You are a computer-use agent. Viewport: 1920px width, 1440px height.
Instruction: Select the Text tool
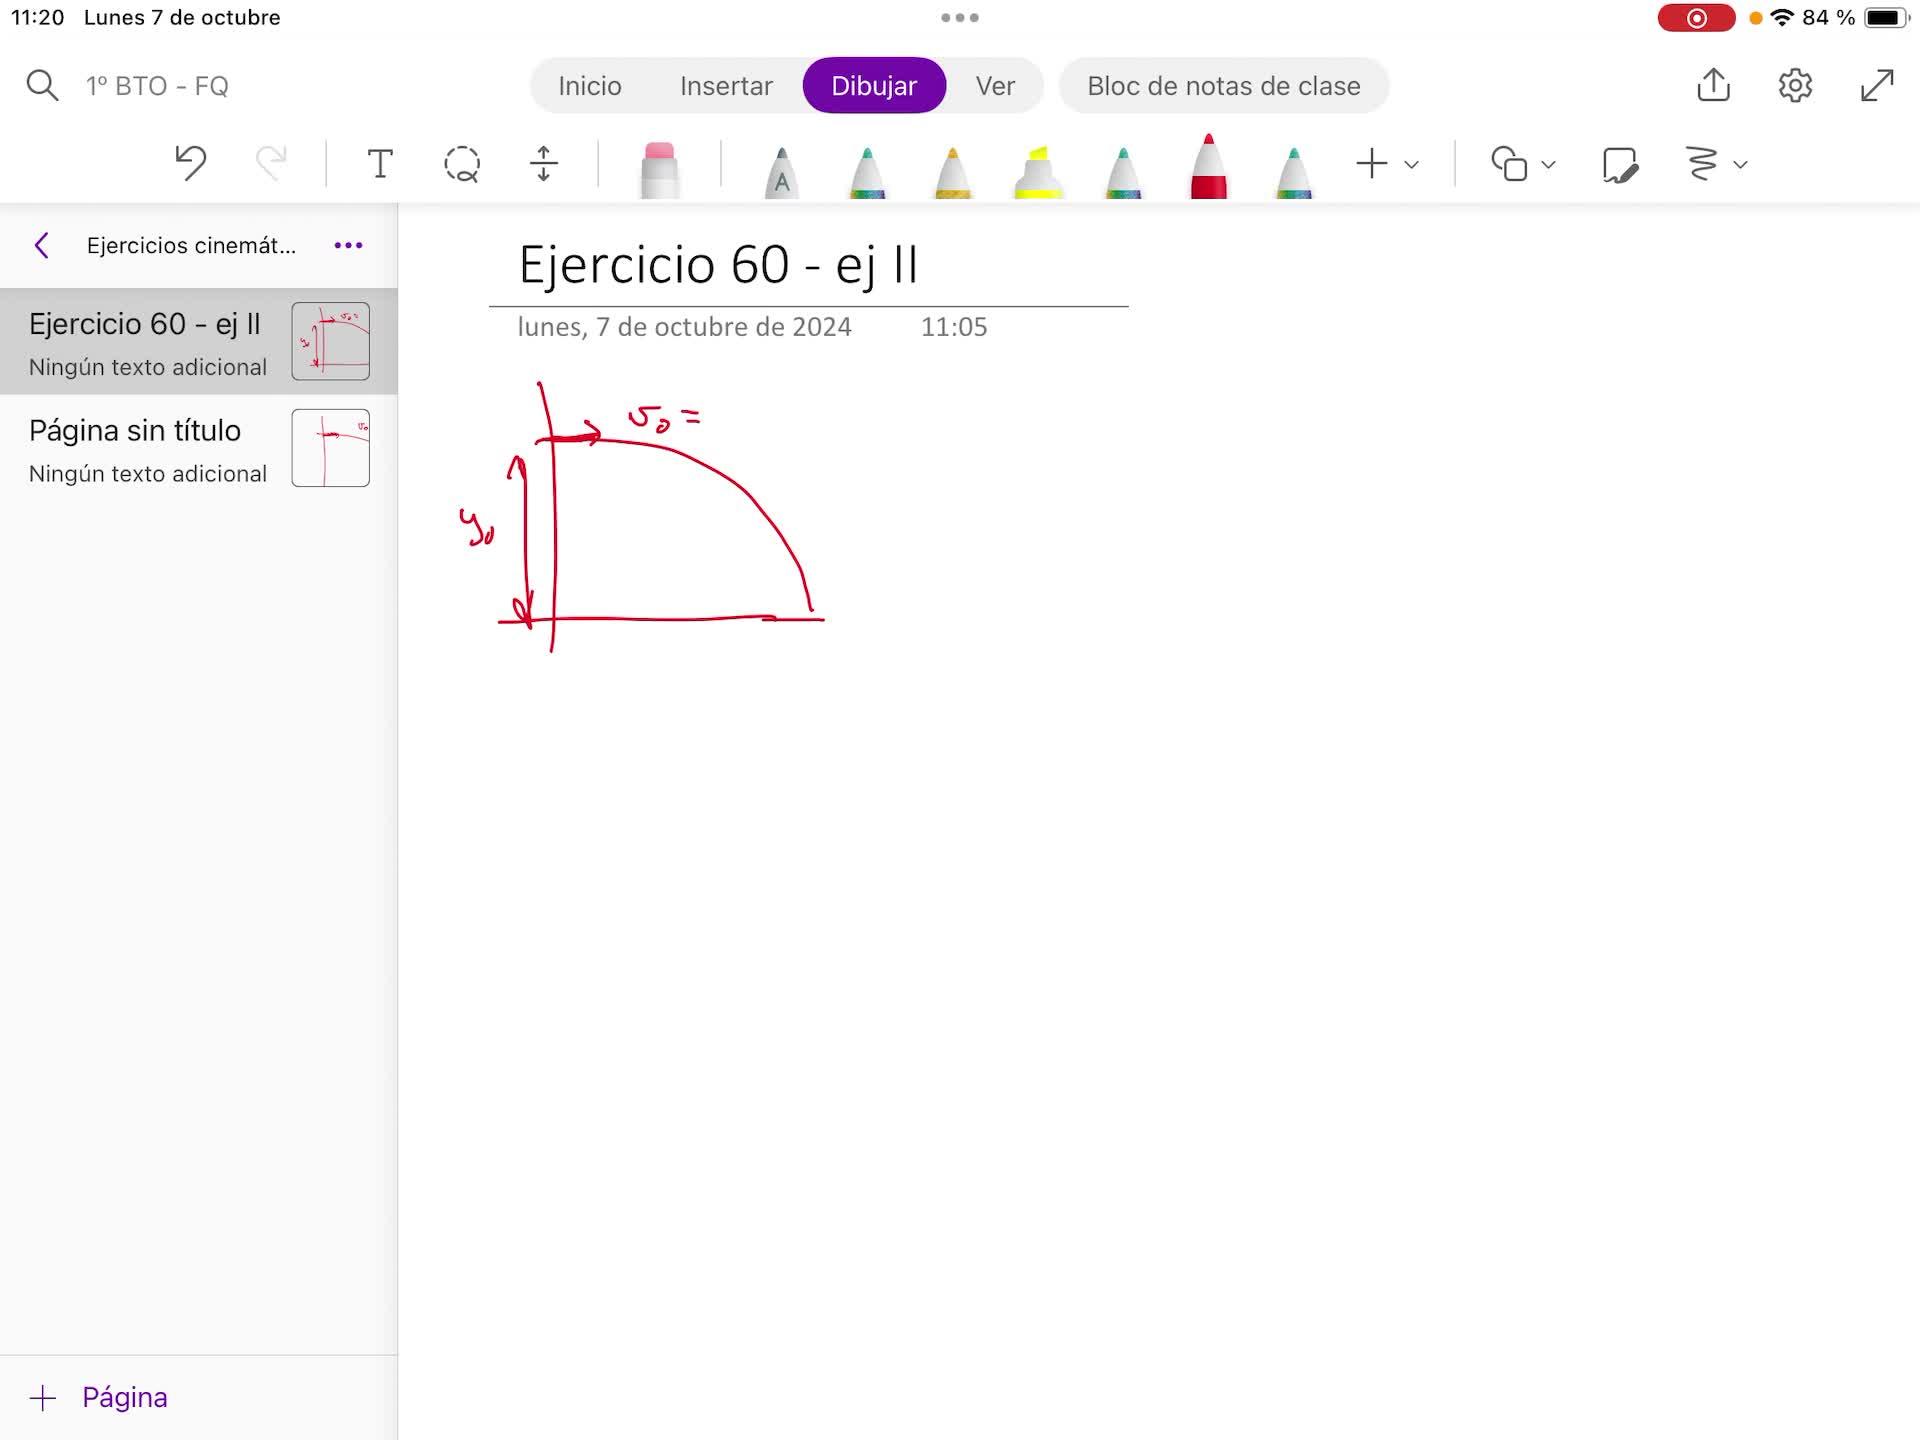point(379,163)
